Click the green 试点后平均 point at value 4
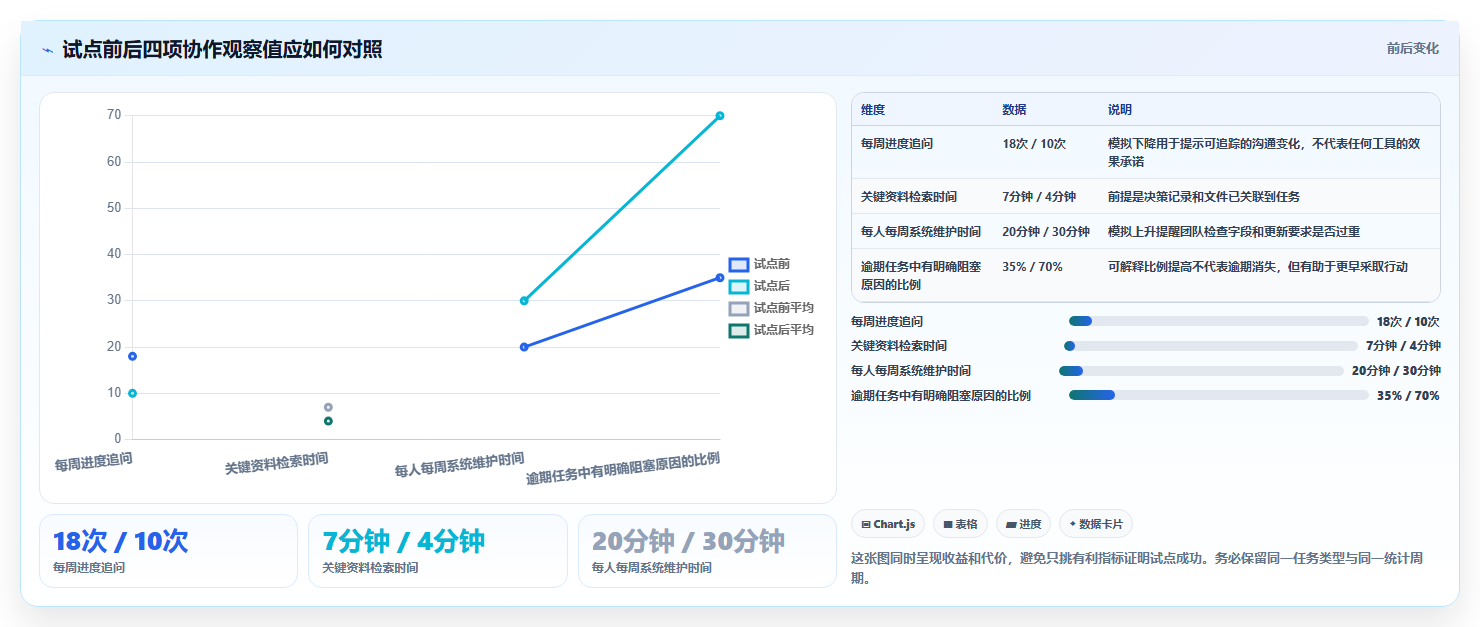Image resolution: width=1480 pixels, height=627 pixels. [x=328, y=421]
